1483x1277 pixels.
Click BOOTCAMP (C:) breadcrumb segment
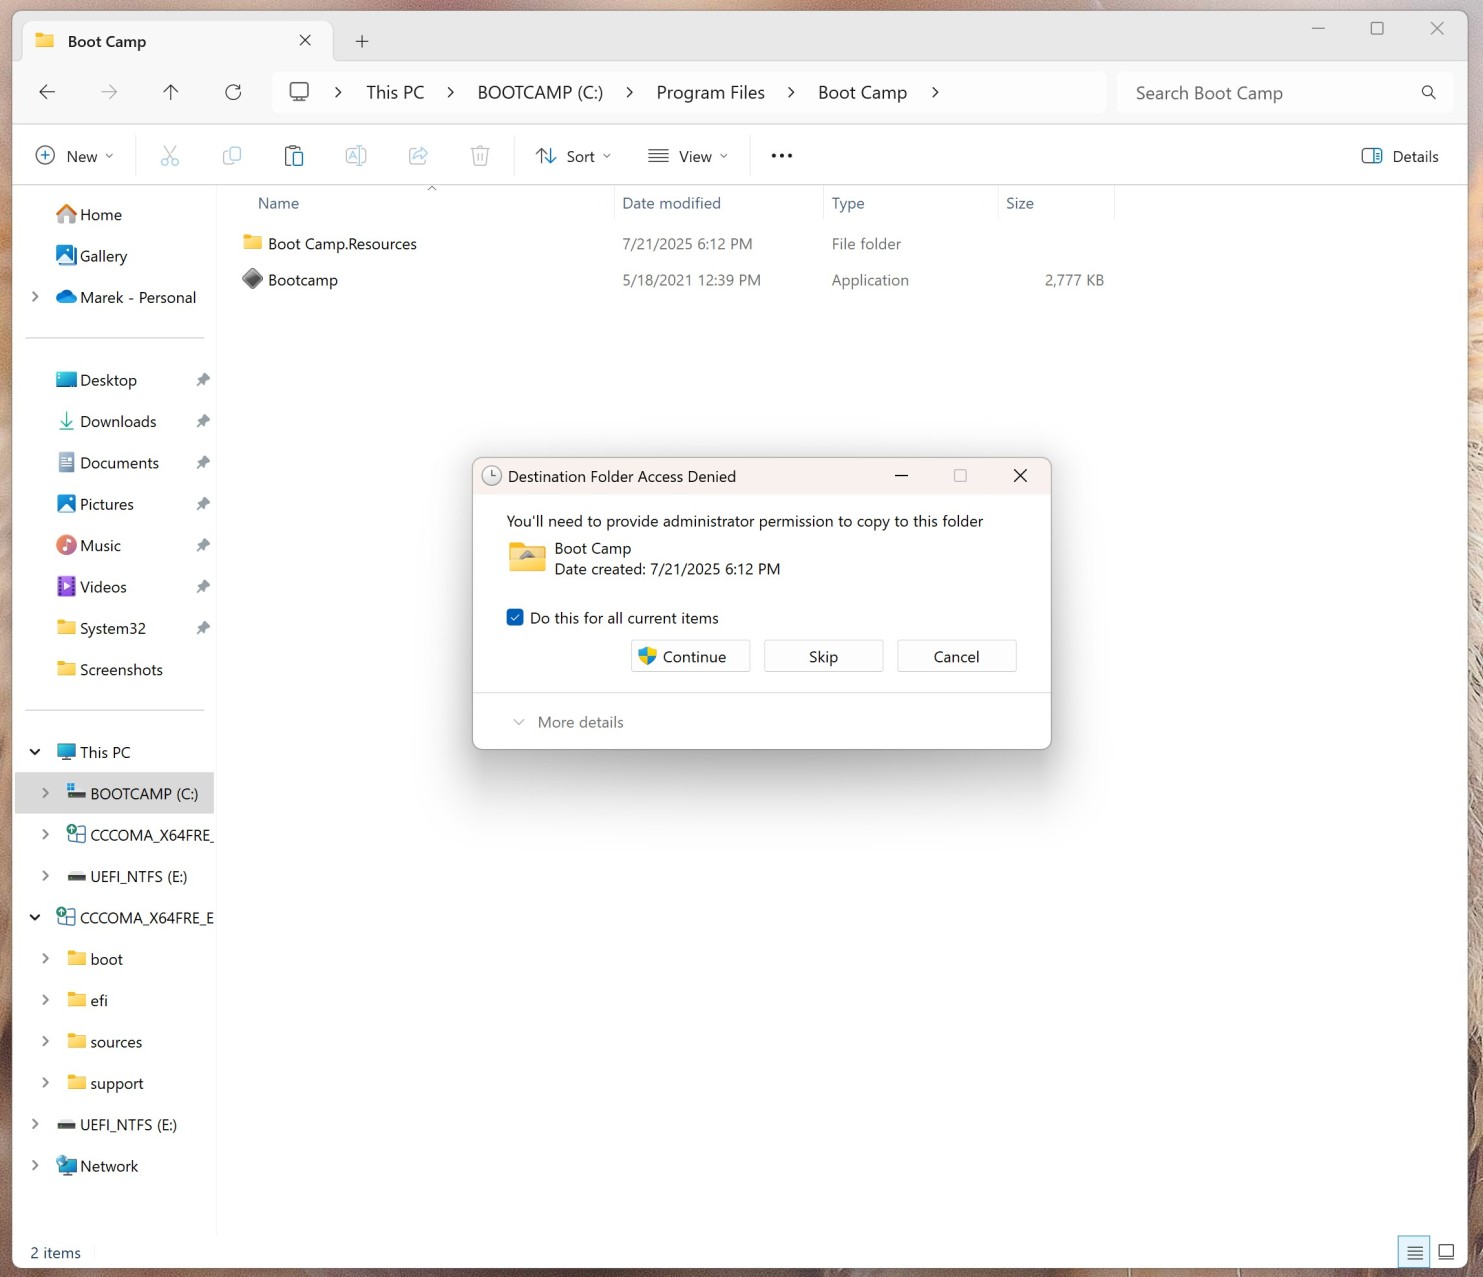[x=540, y=92]
